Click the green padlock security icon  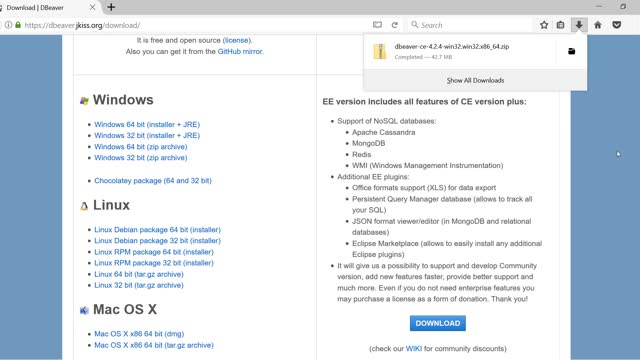(18, 25)
